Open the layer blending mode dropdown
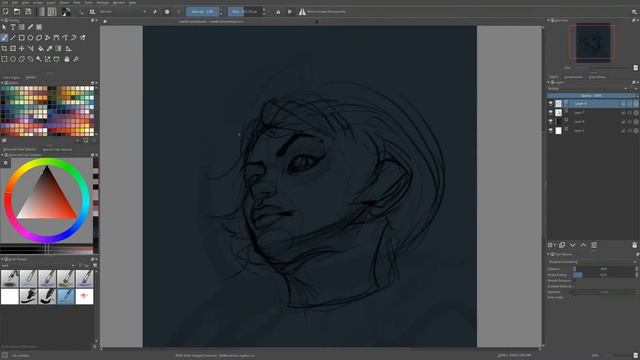The image size is (640, 360). tap(588, 89)
